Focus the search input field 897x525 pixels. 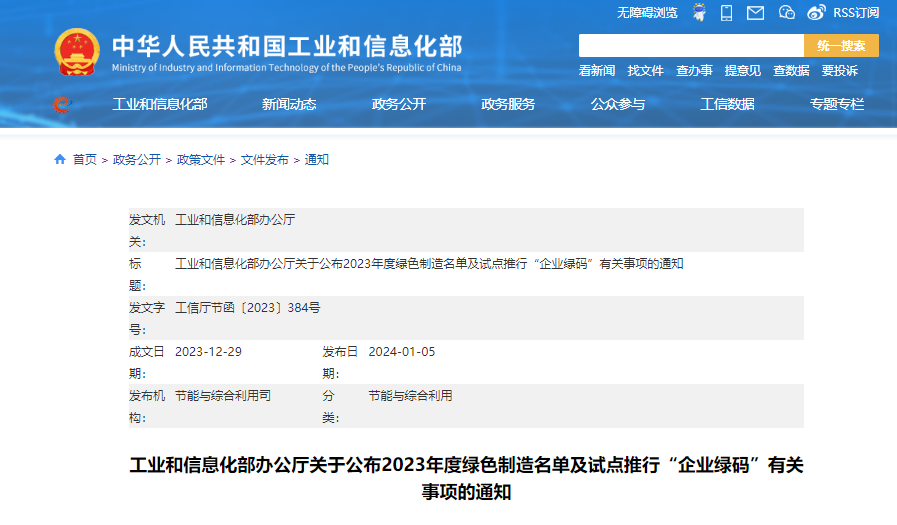tap(691, 46)
